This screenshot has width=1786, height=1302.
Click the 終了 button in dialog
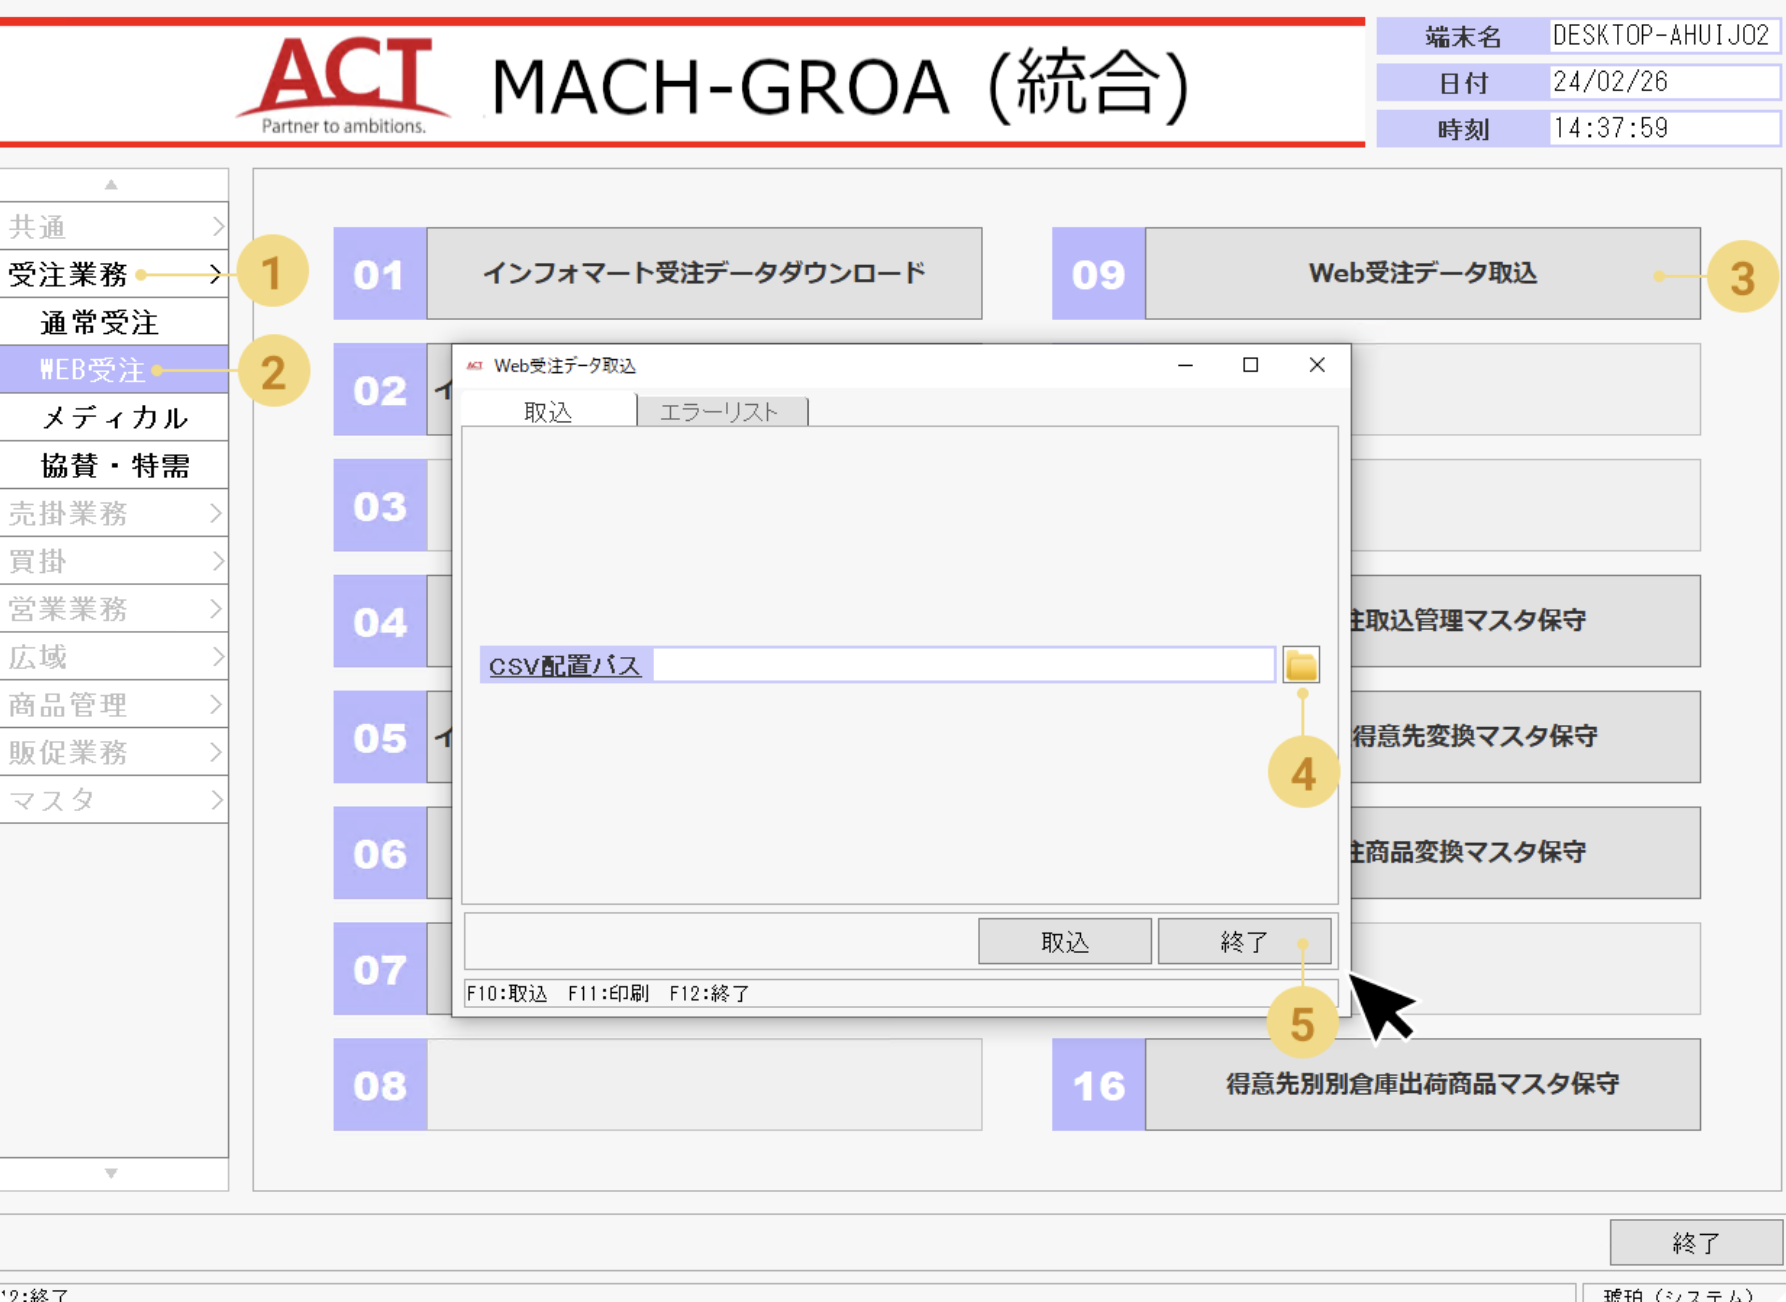tap(1244, 941)
